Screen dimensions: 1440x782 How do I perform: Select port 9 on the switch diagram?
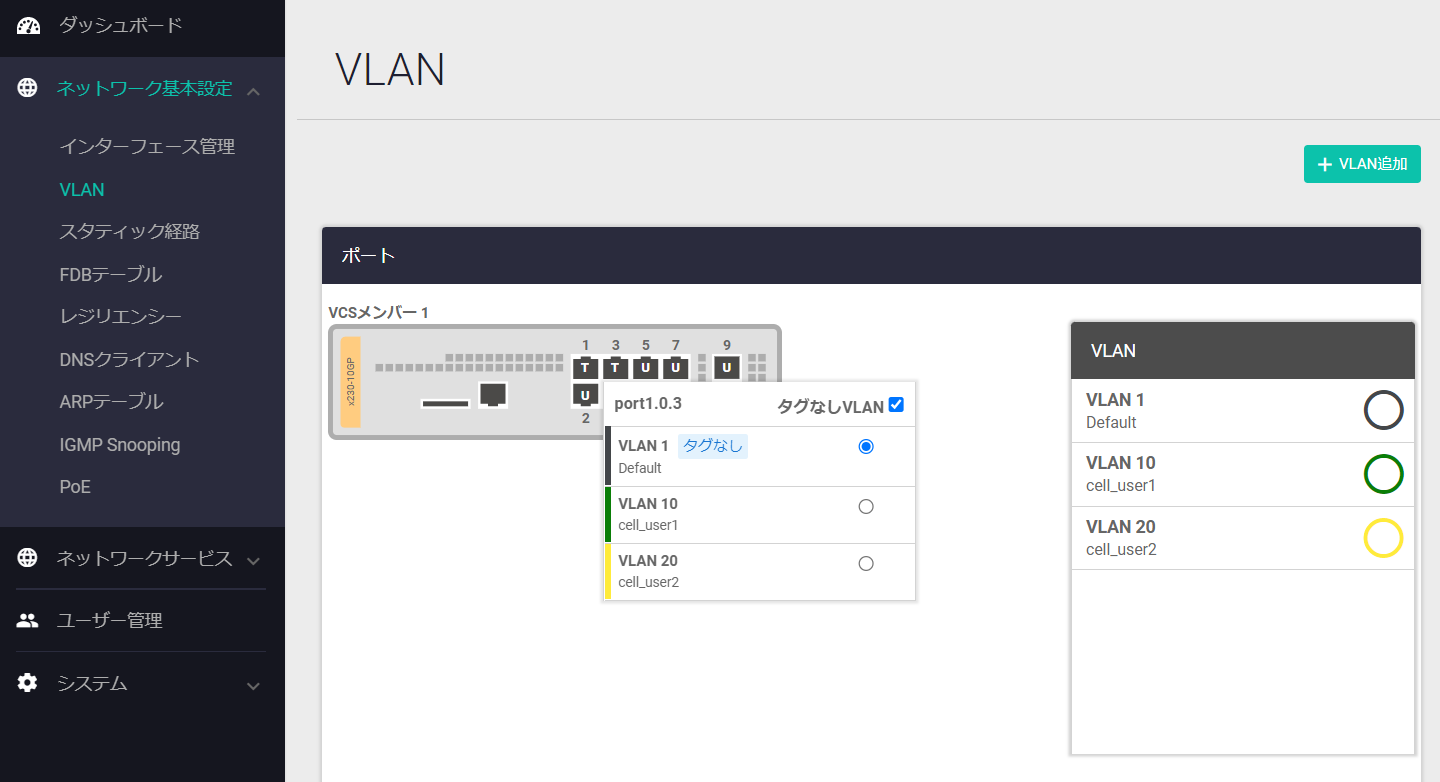click(x=727, y=368)
